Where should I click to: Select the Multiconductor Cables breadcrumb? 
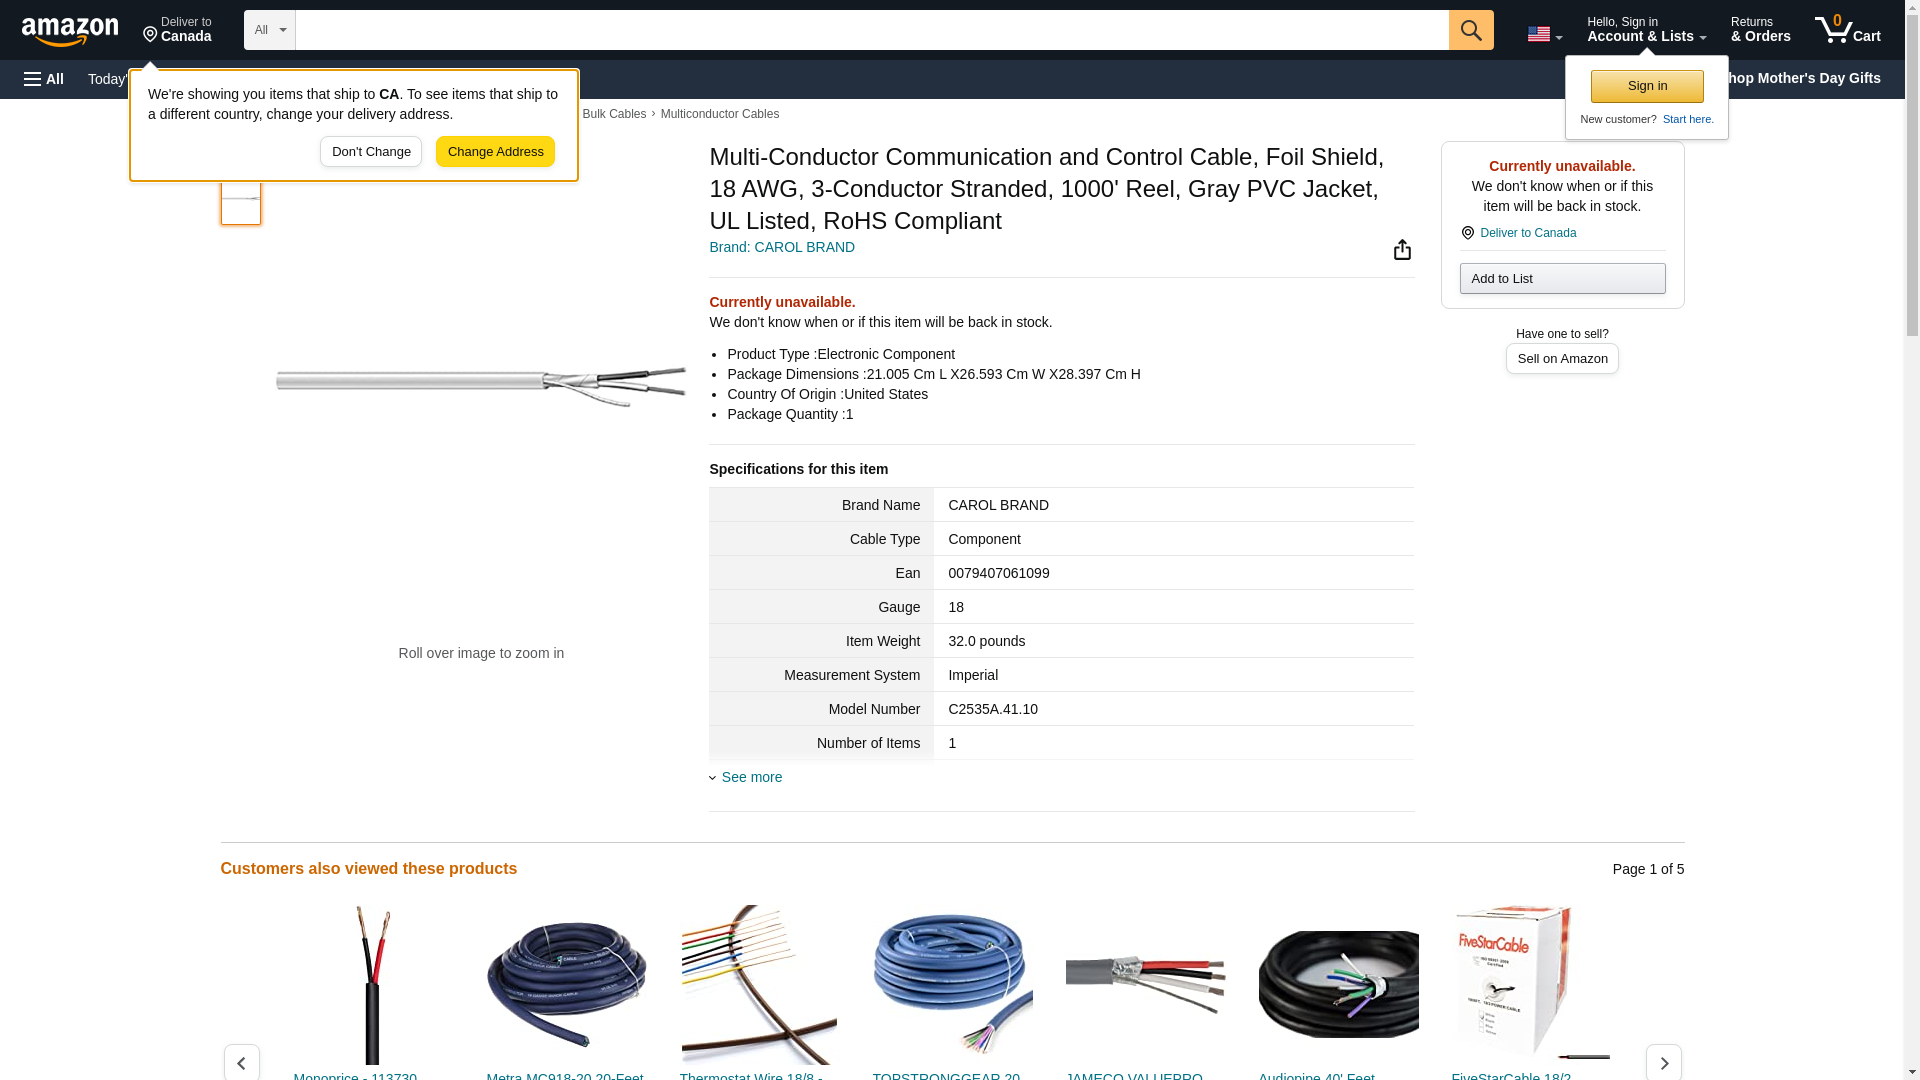point(719,114)
